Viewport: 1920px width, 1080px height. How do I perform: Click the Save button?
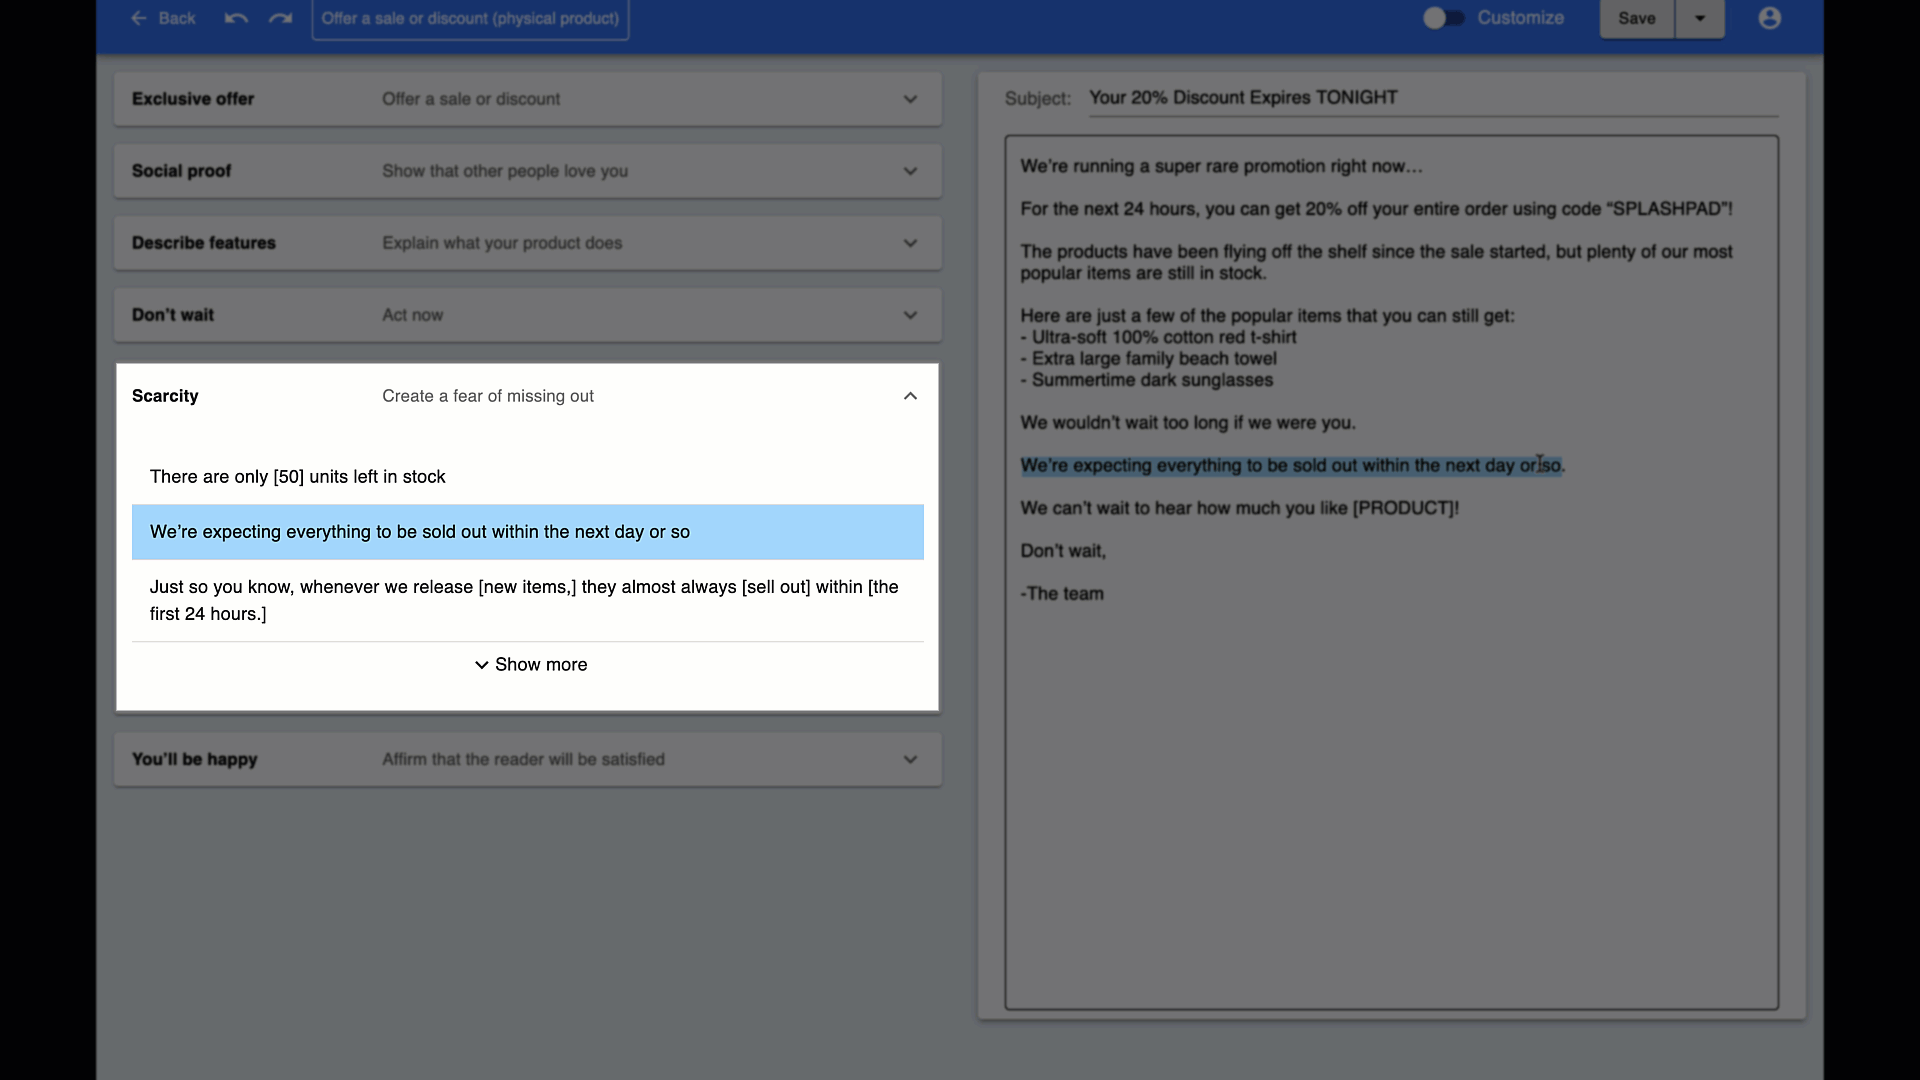tap(1636, 19)
